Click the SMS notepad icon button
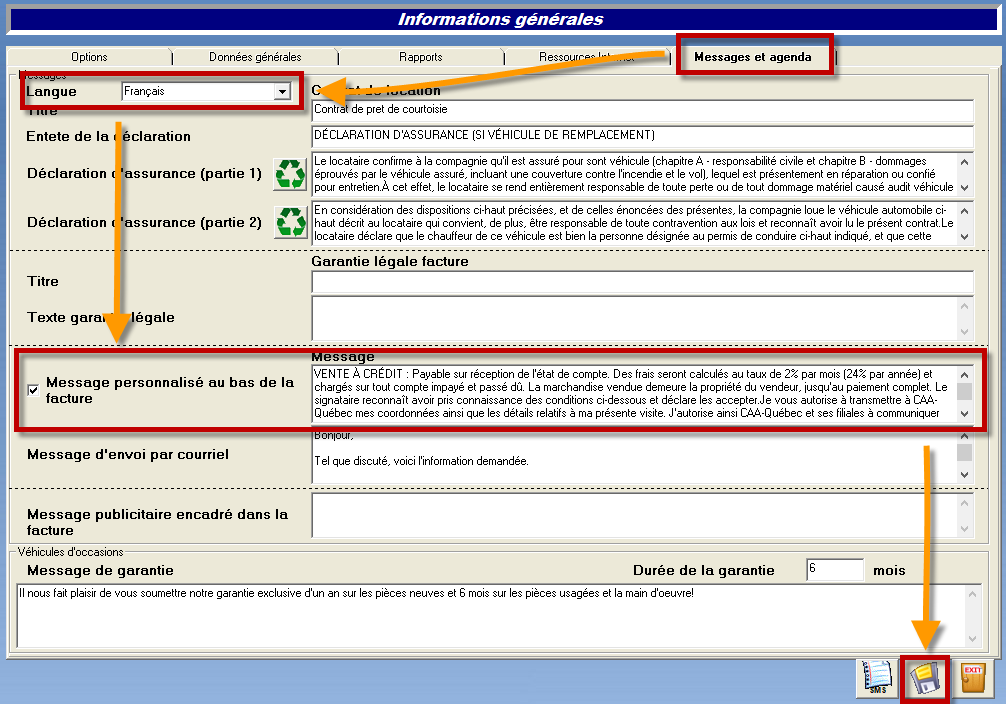Image resolution: width=1006 pixels, height=704 pixels. pos(877,678)
